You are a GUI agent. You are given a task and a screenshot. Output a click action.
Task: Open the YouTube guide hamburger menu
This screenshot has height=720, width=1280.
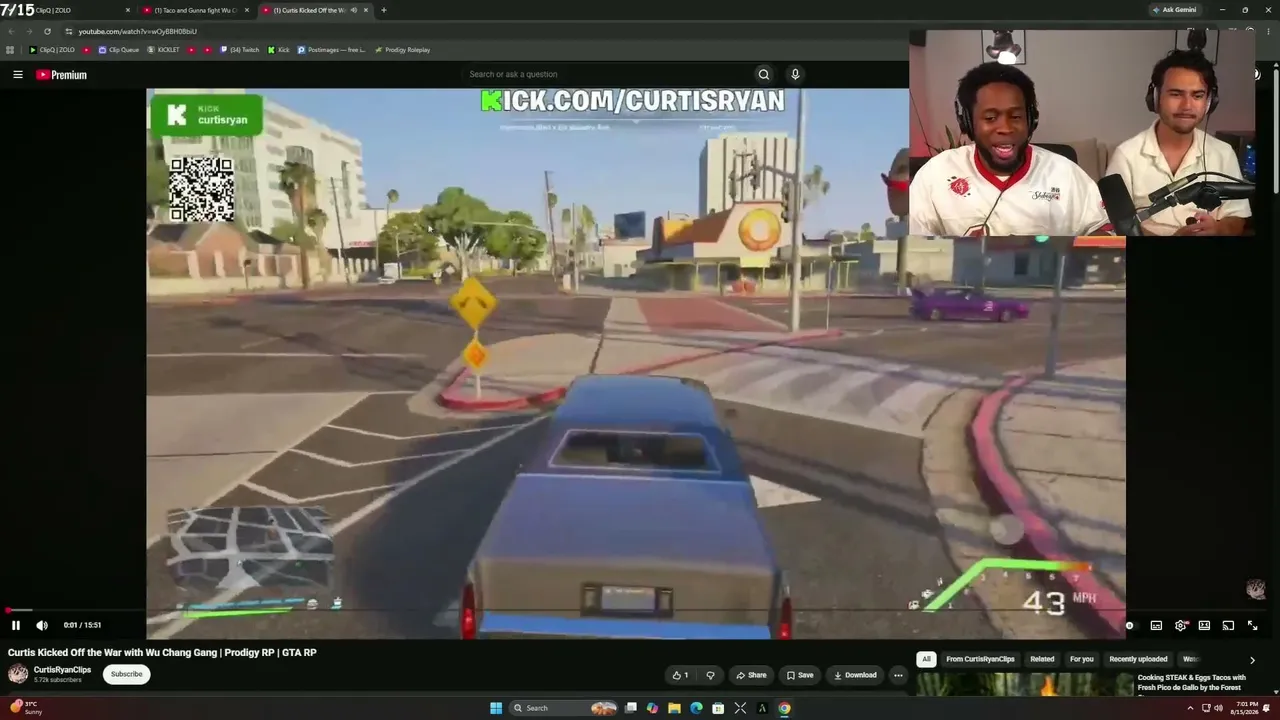pos(17,74)
